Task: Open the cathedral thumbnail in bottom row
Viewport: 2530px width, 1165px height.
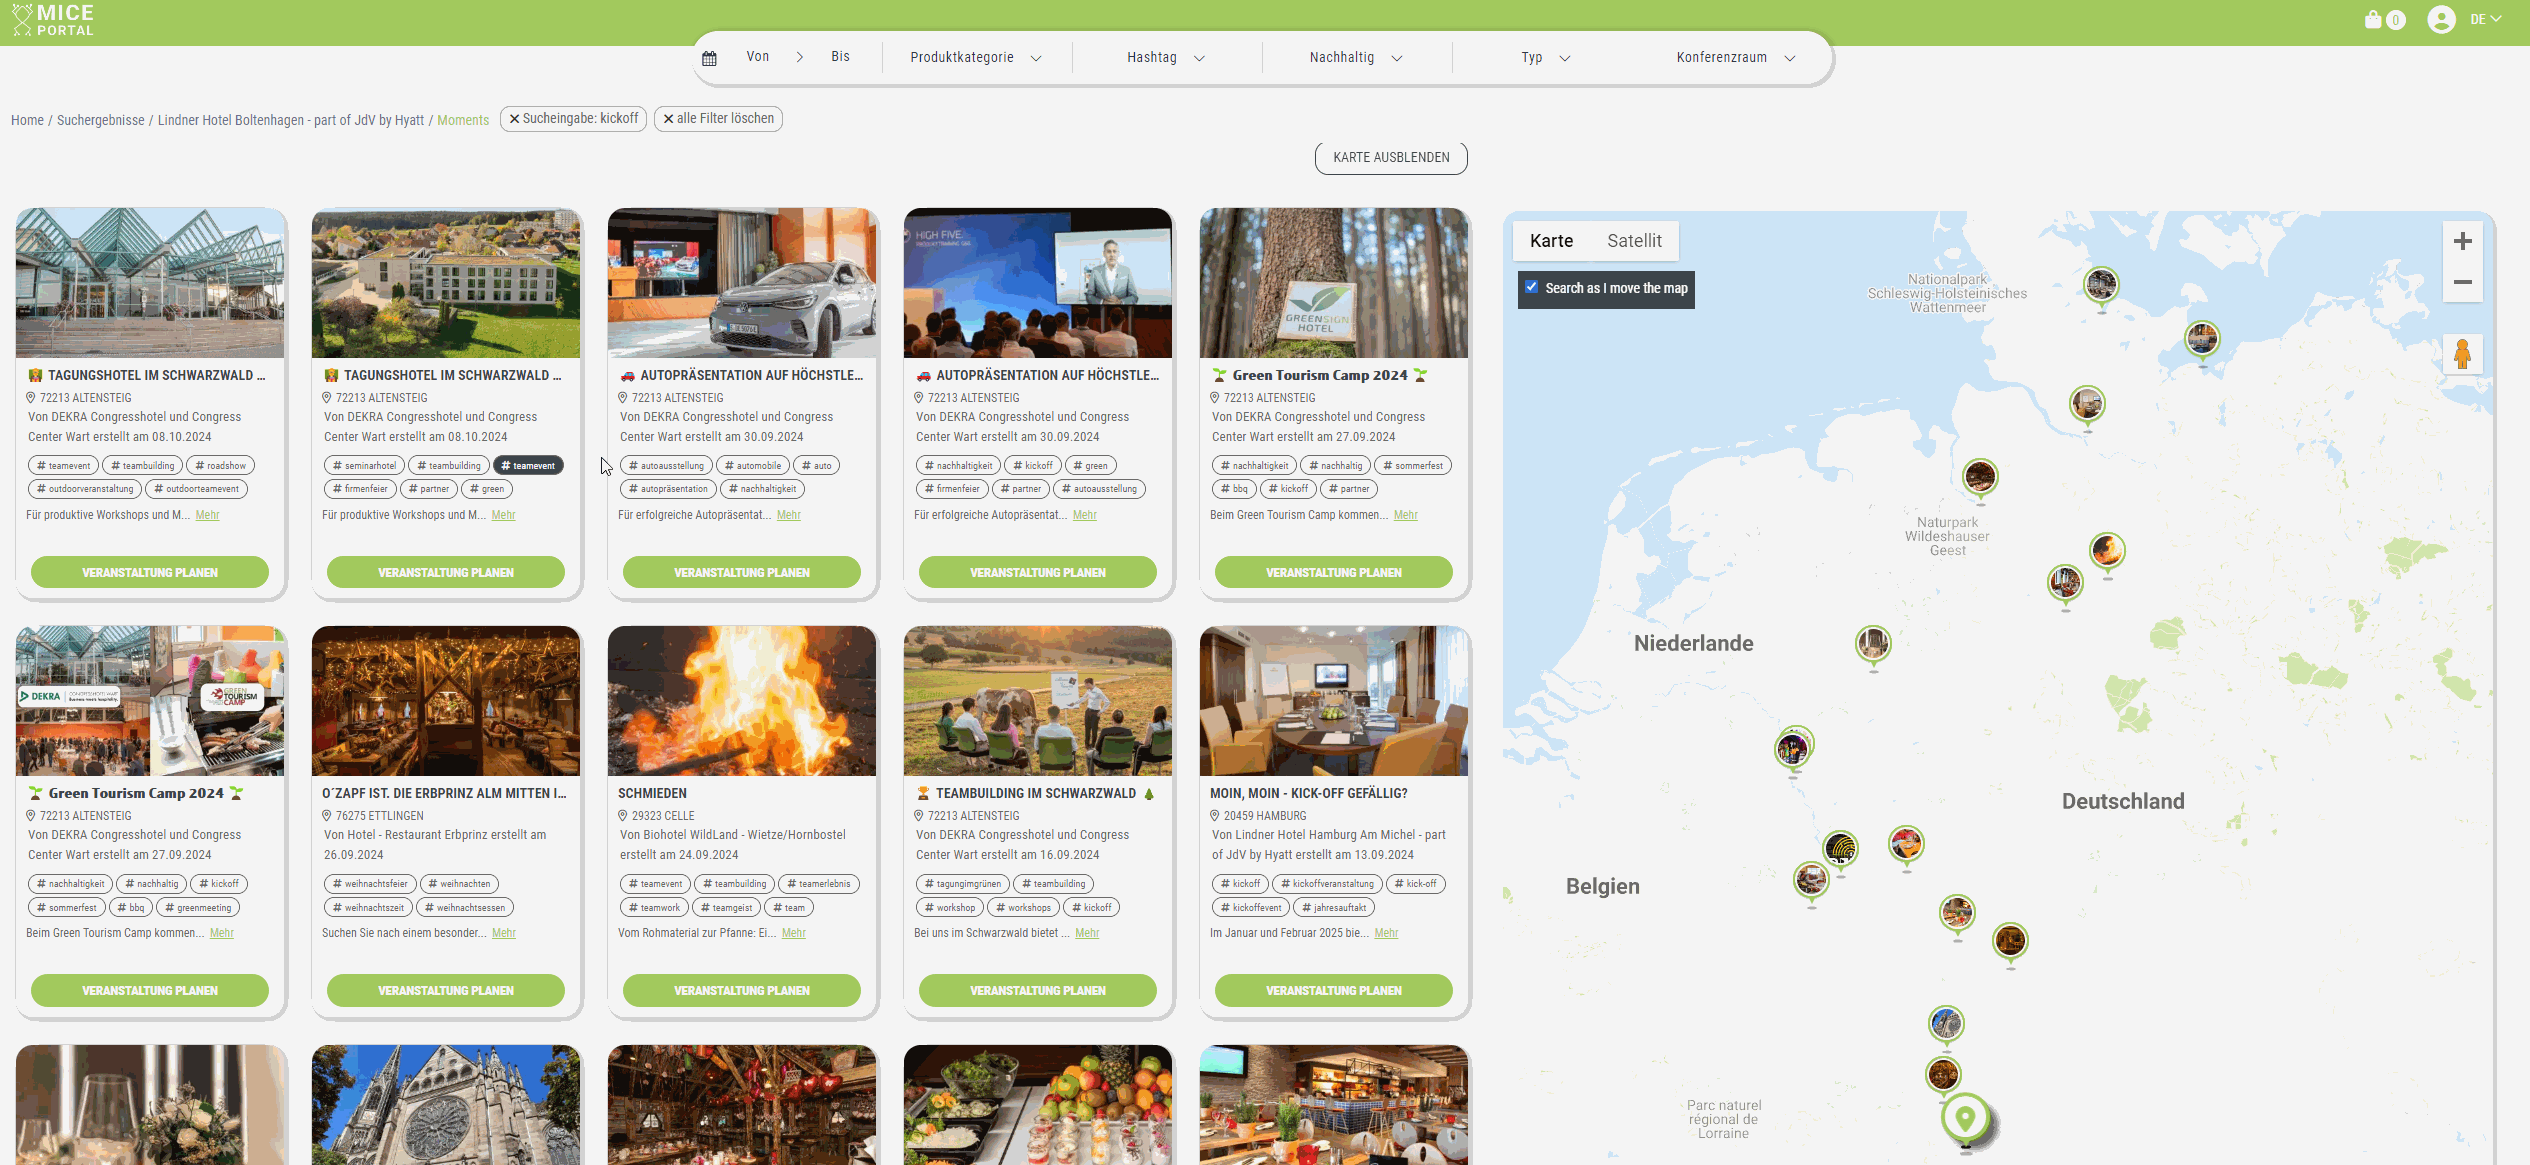Action: point(446,1105)
